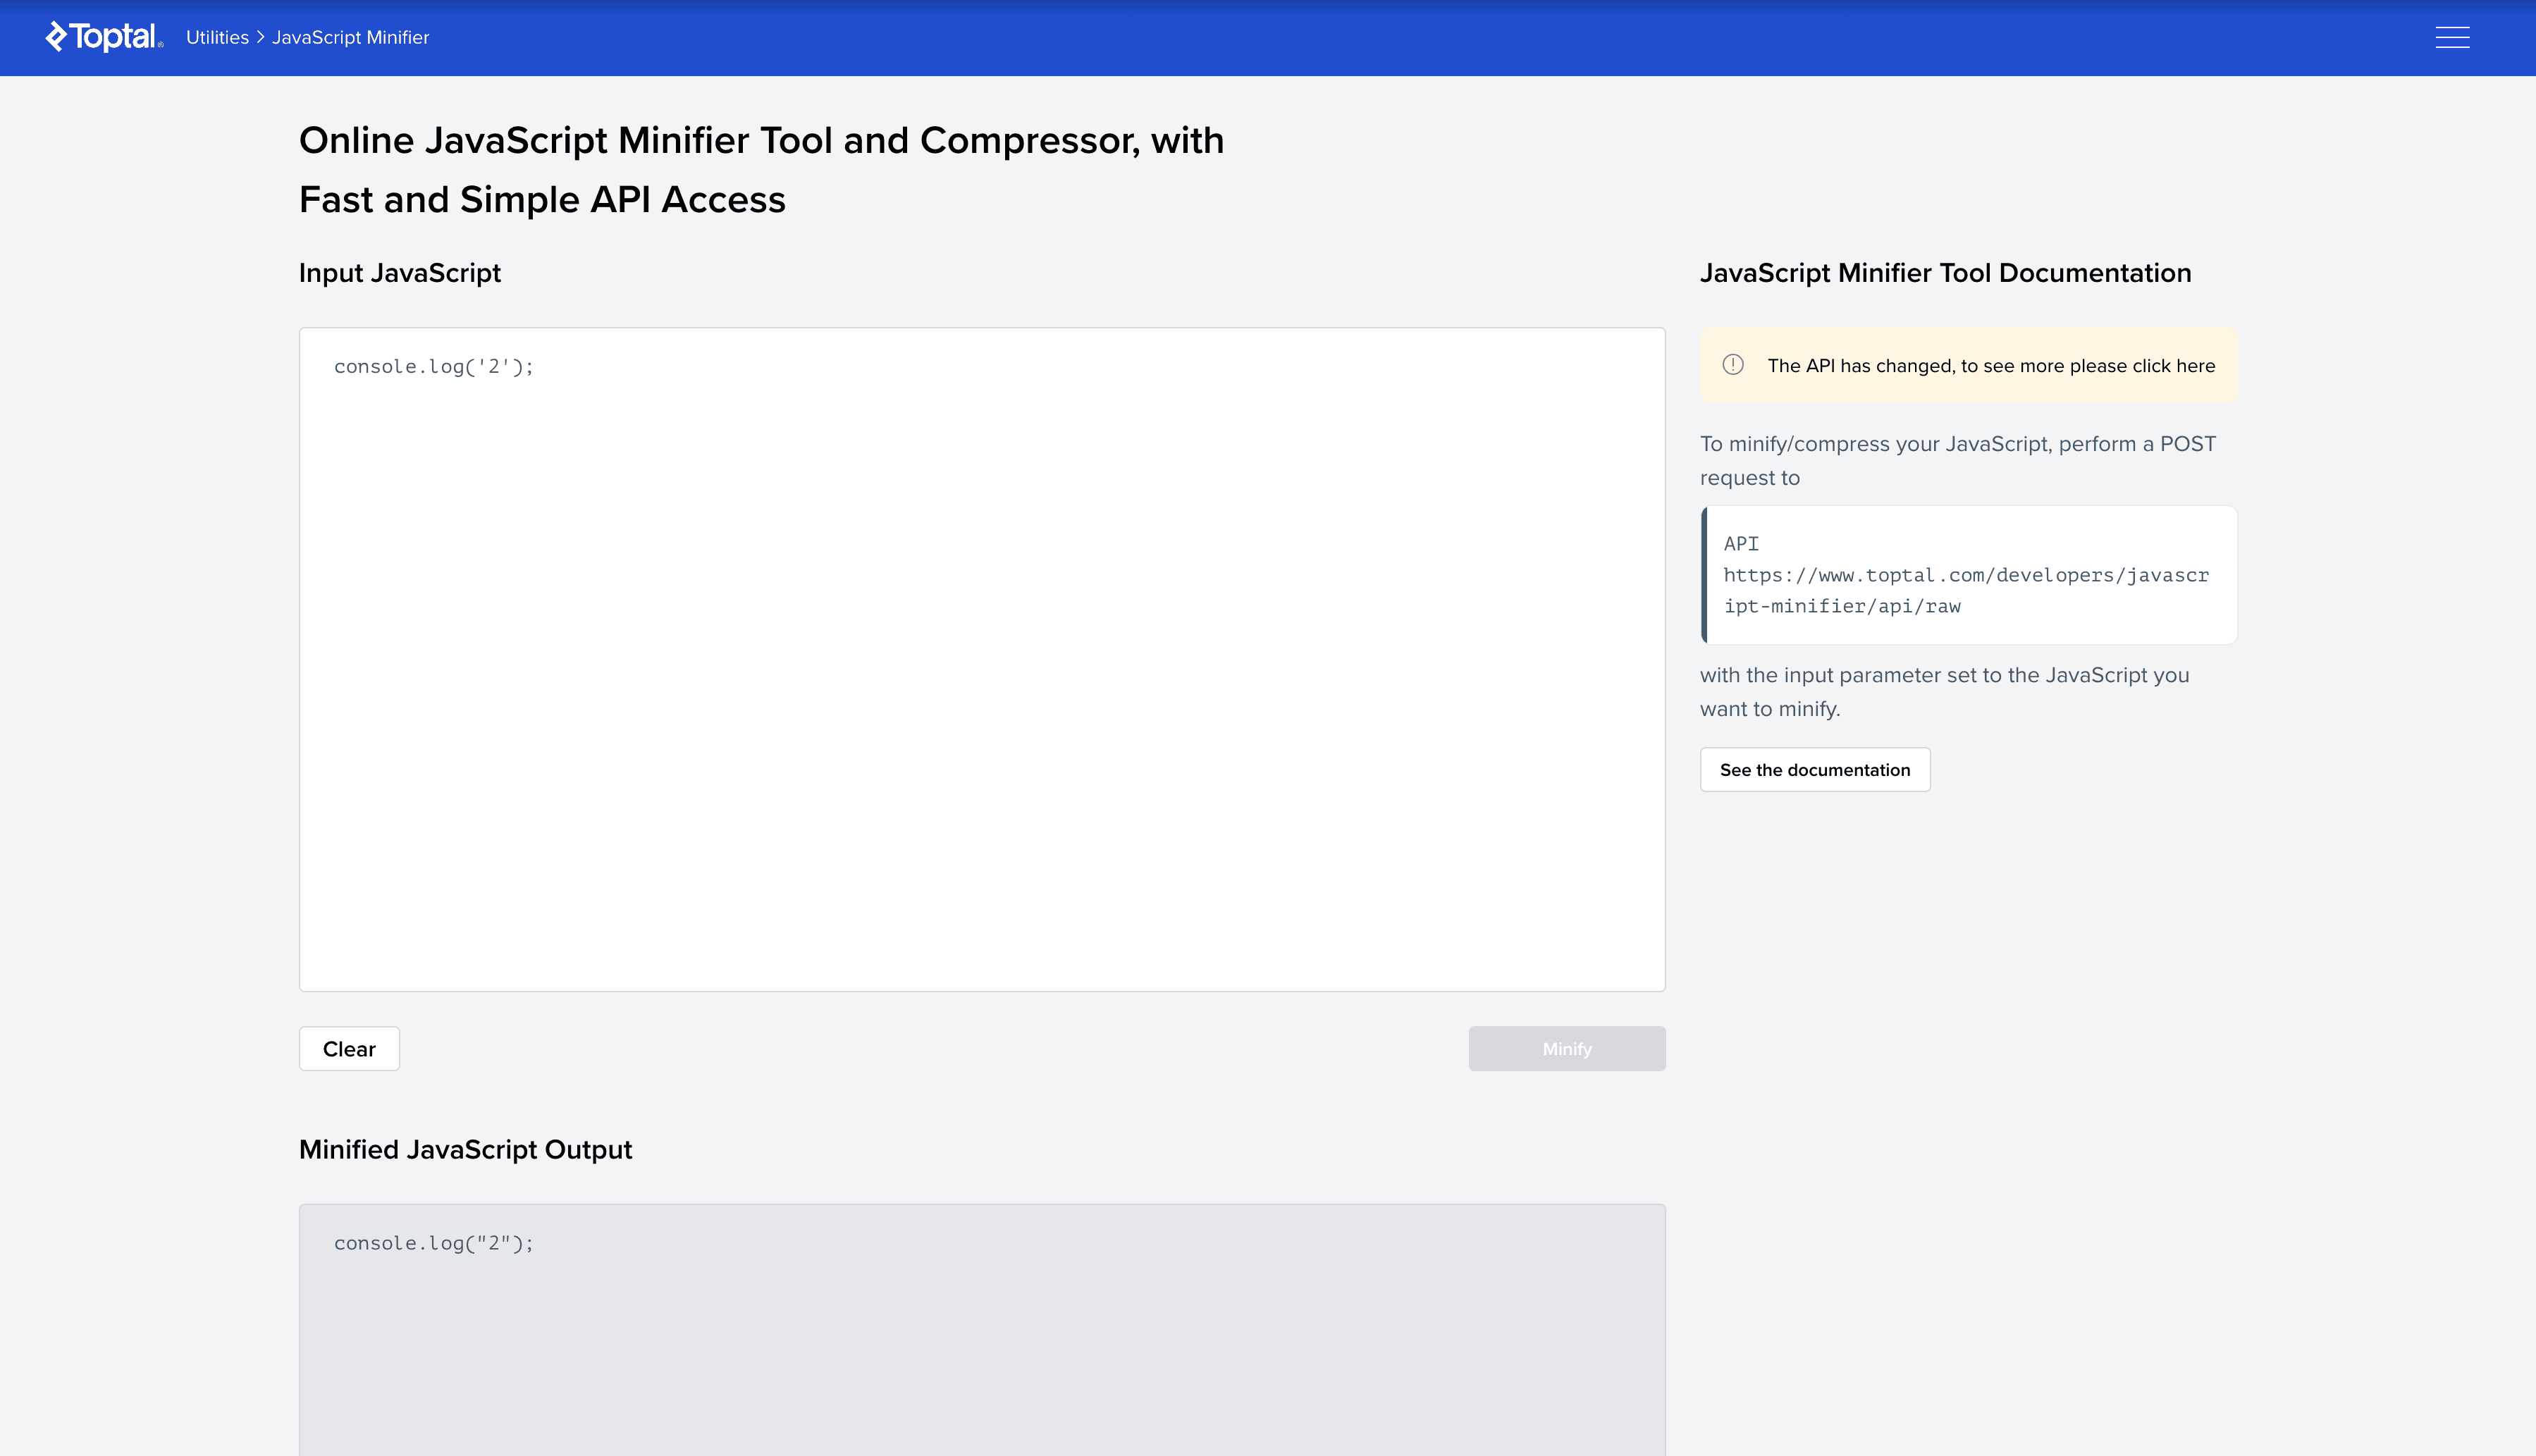Click JavaScript Minifier Tool Documentation heading
The image size is (2536, 1456).
1945,273
